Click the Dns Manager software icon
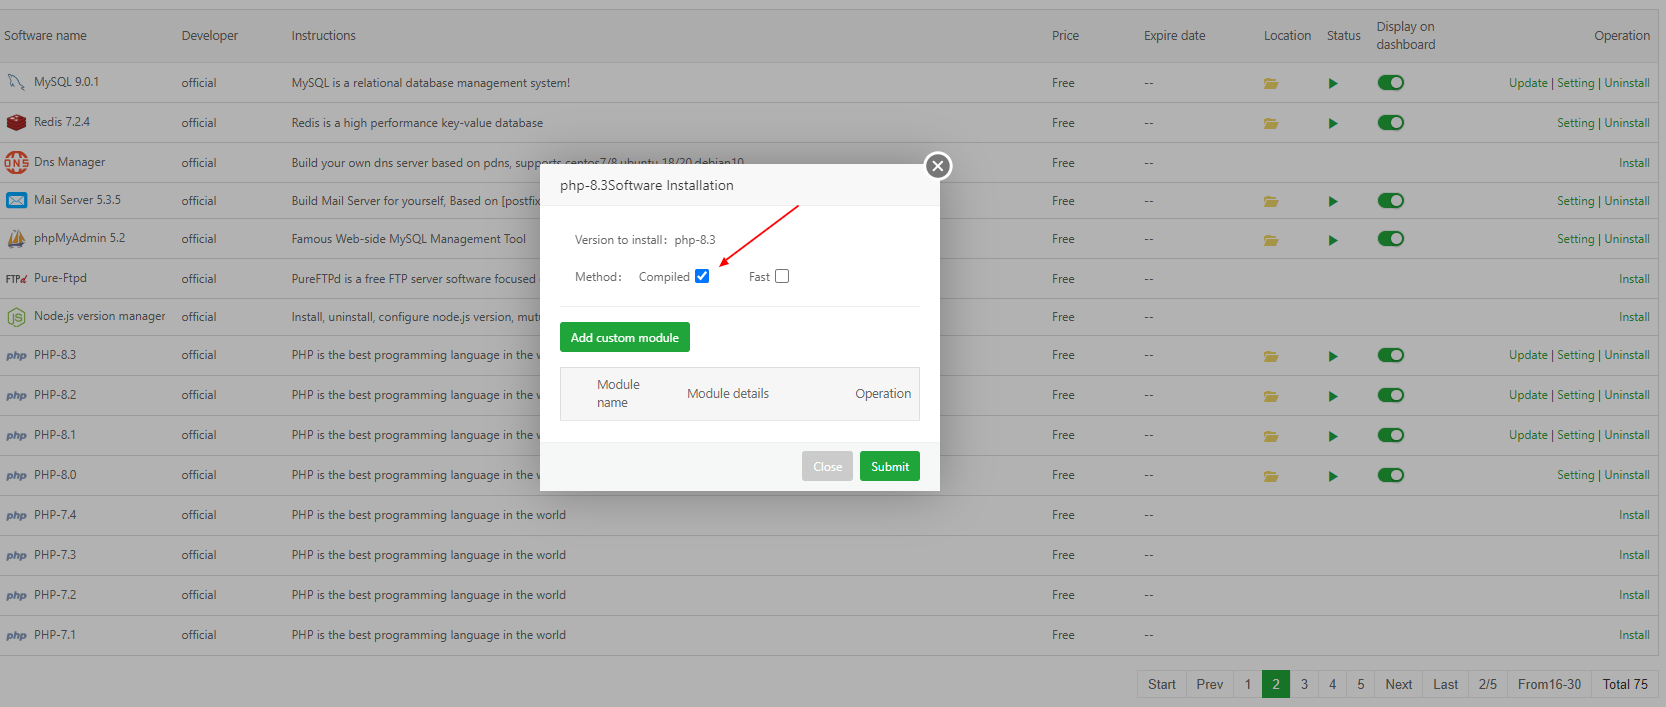 (16, 162)
